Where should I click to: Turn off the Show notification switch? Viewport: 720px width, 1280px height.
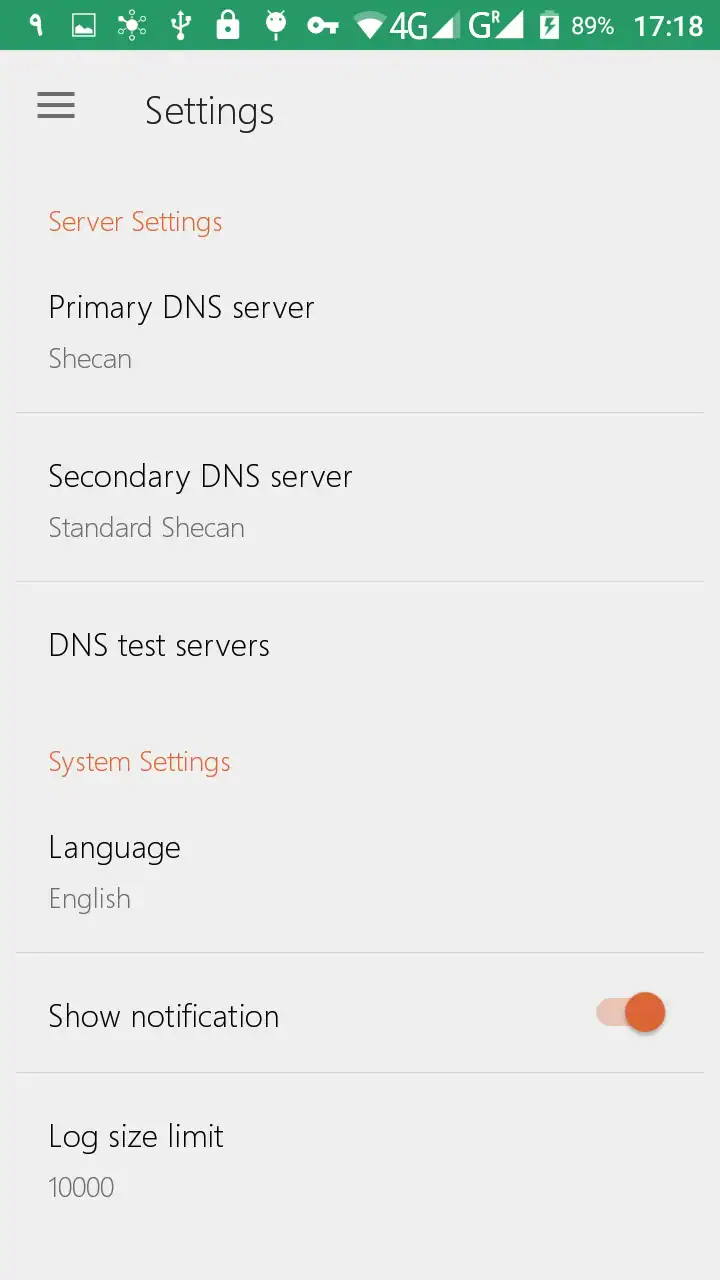(631, 1013)
